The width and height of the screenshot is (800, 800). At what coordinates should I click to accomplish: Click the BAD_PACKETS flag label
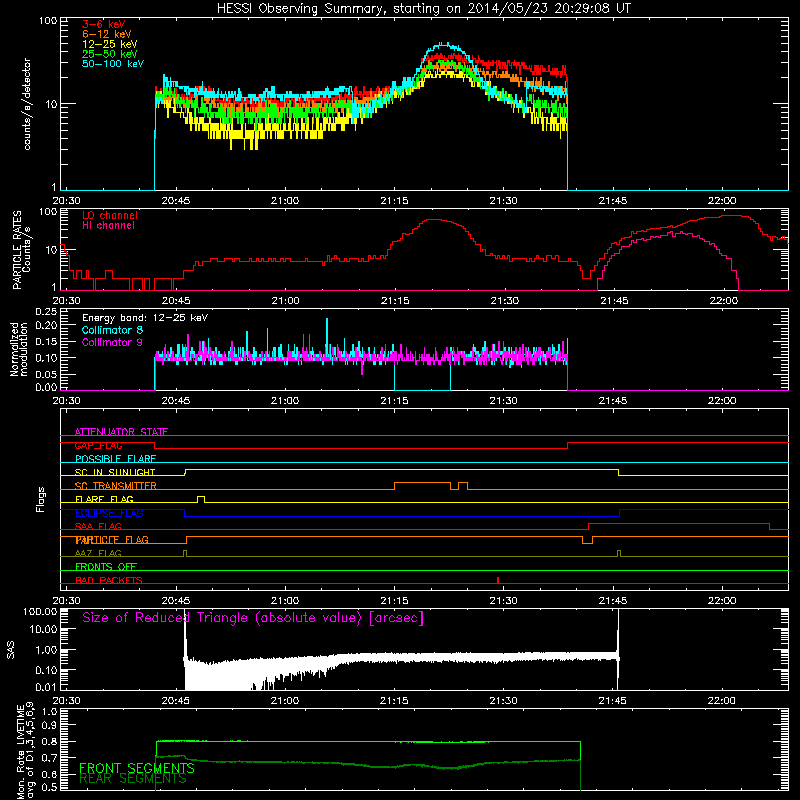tap(109, 580)
